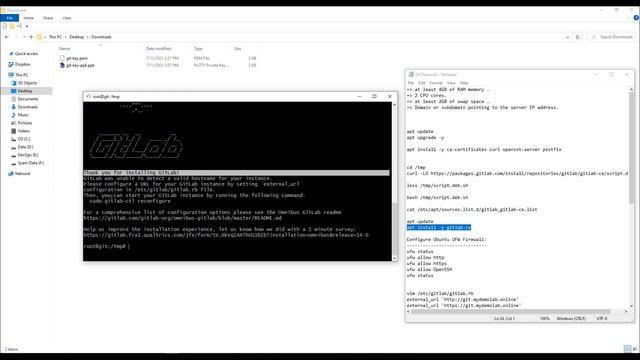Select Quick access in the navigation pane
The height and width of the screenshot is (360, 640).
[x=26, y=54]
